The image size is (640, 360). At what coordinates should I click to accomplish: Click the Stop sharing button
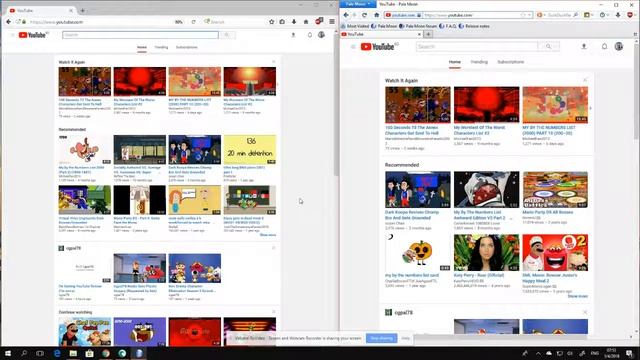pos(381,338)
